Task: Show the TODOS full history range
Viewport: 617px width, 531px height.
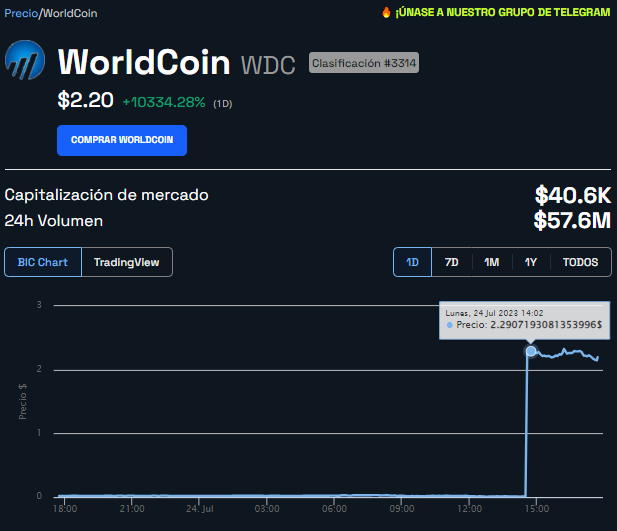Action: tap(580, 262)
